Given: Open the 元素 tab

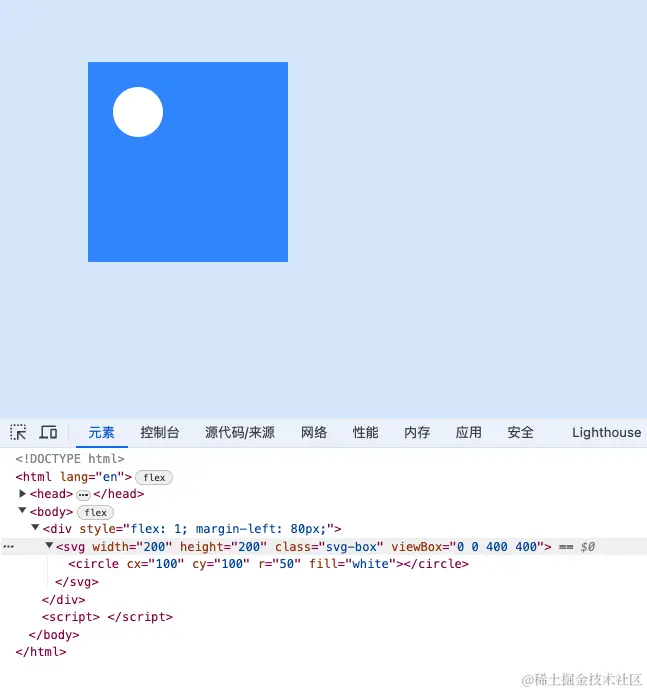Looking at the screenshot, I should 102,432.
